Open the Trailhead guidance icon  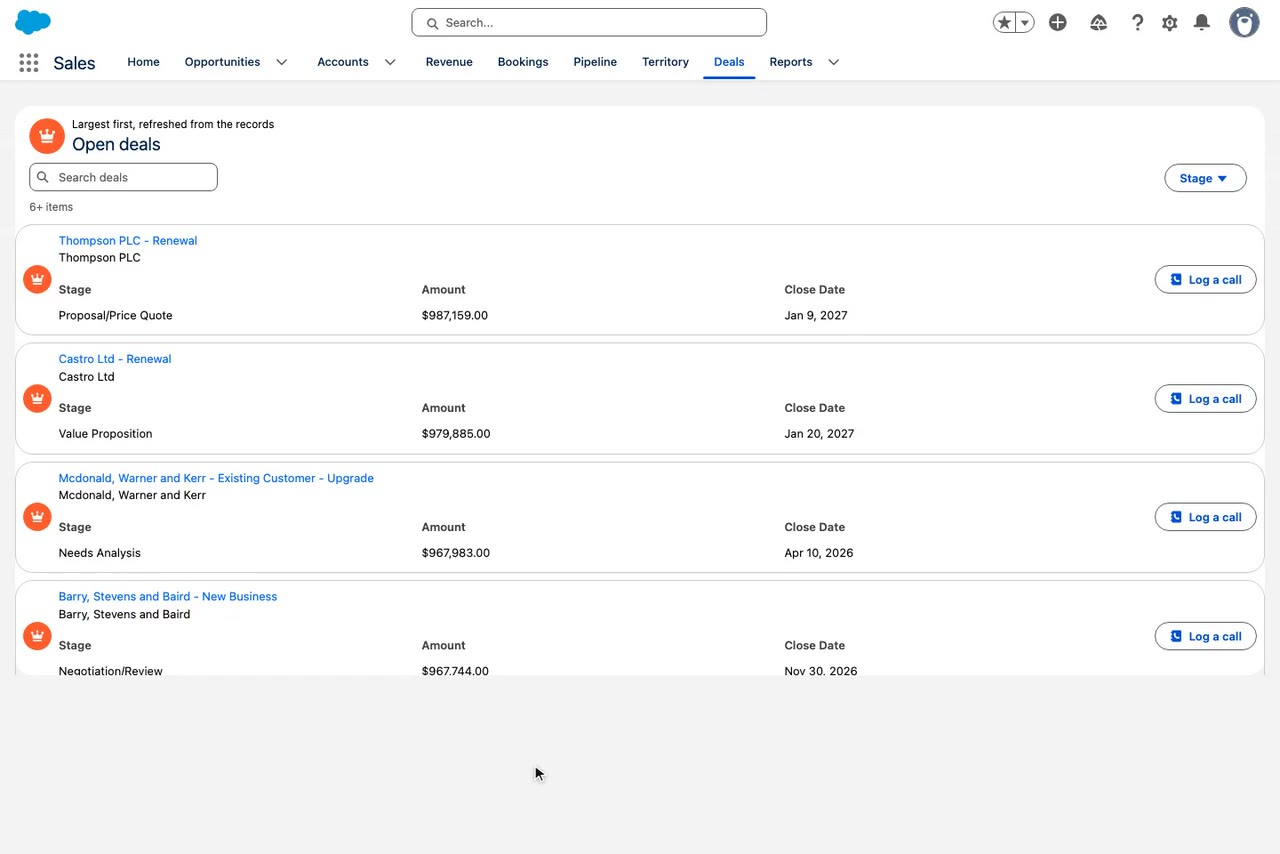point(1098,22)
